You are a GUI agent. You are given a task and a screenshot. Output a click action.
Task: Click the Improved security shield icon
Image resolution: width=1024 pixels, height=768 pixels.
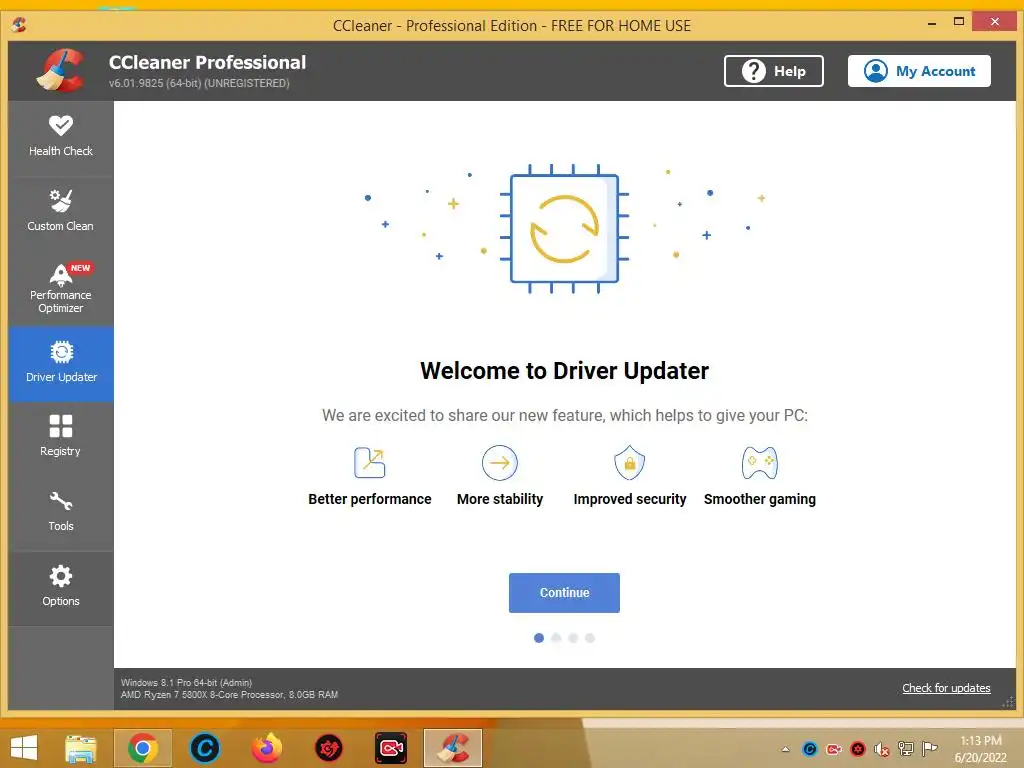coord(630,462)
